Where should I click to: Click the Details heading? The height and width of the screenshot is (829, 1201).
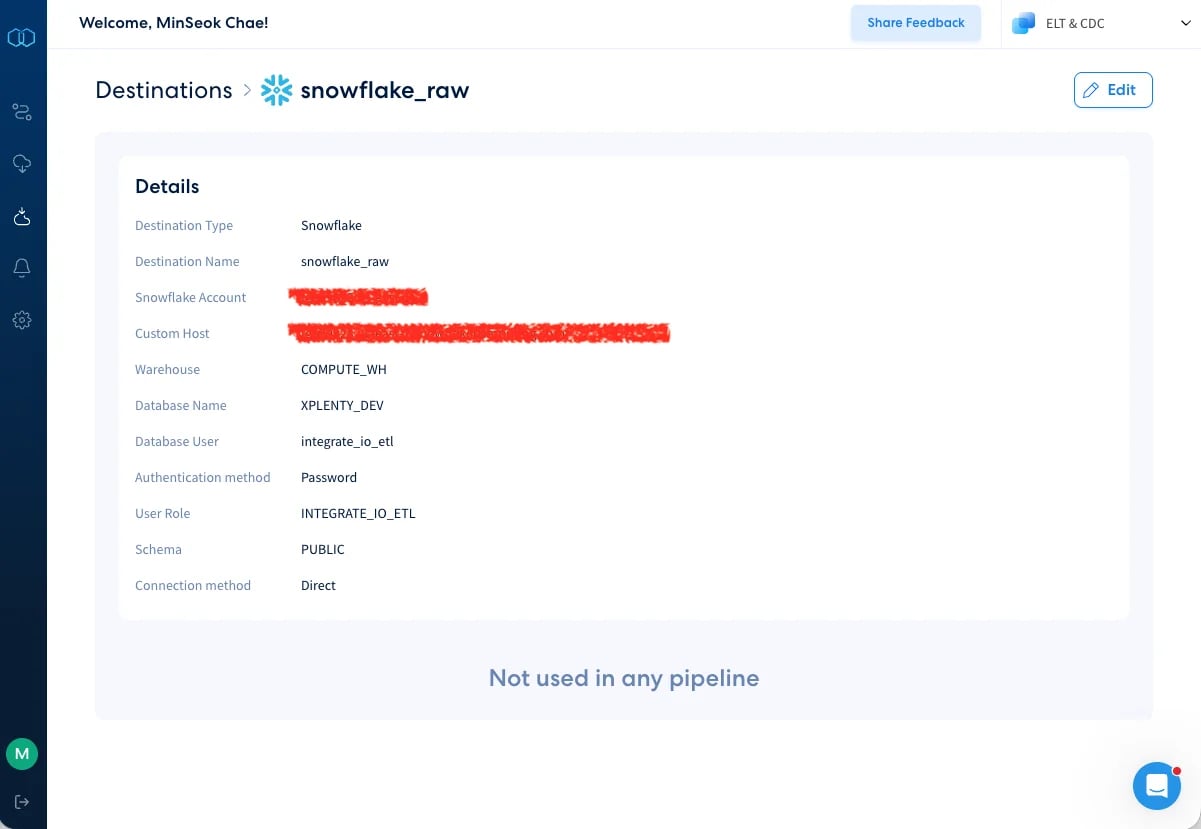click(x=167, y=186)
